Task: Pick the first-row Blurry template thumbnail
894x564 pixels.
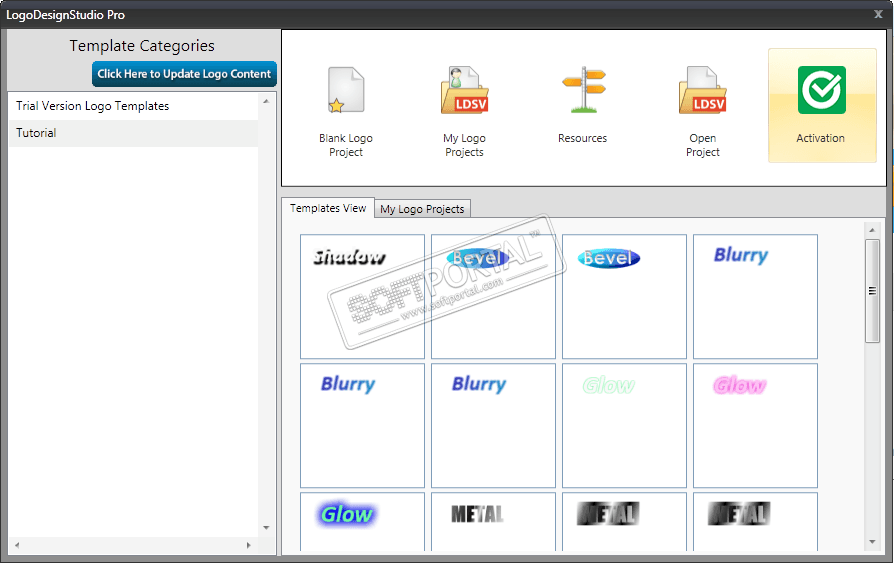Action: point(755,297)
